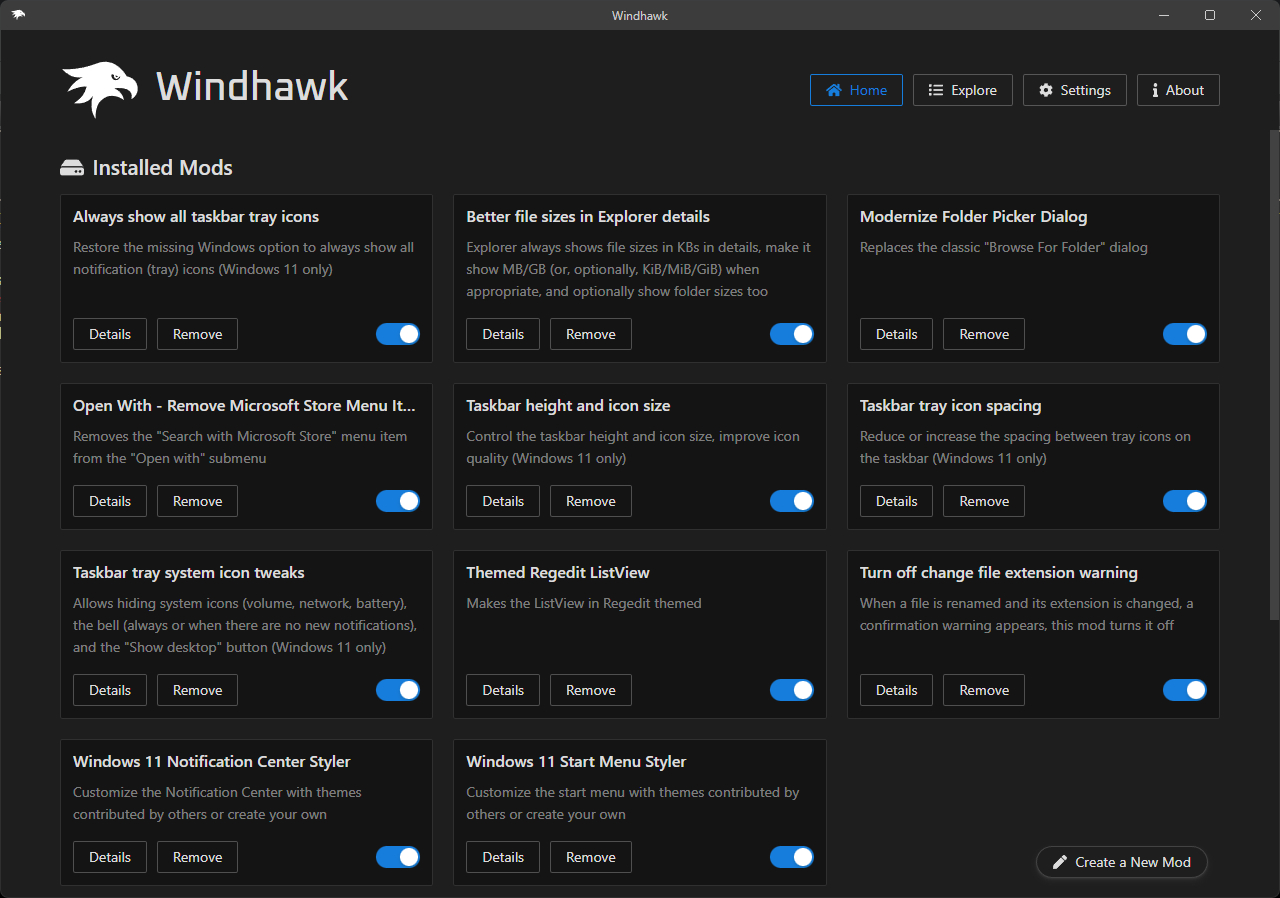Open Details for Start Menu Styler
The image size is (1280, 898).
point(503,857)
